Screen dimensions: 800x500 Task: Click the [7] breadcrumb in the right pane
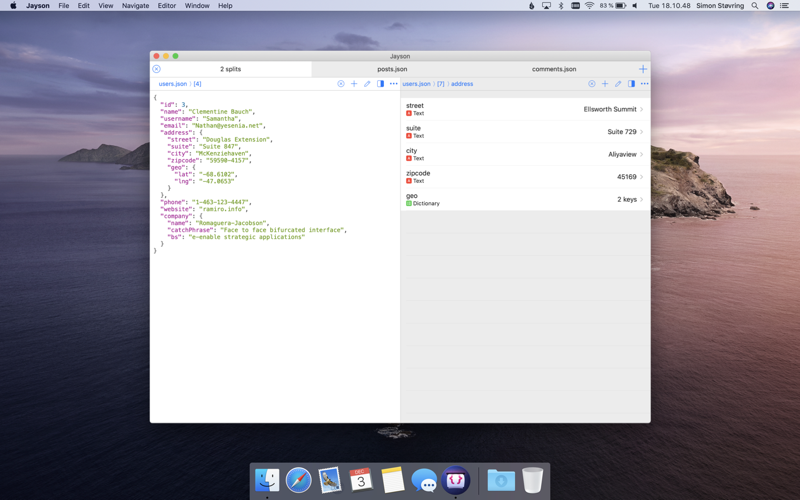440,84
